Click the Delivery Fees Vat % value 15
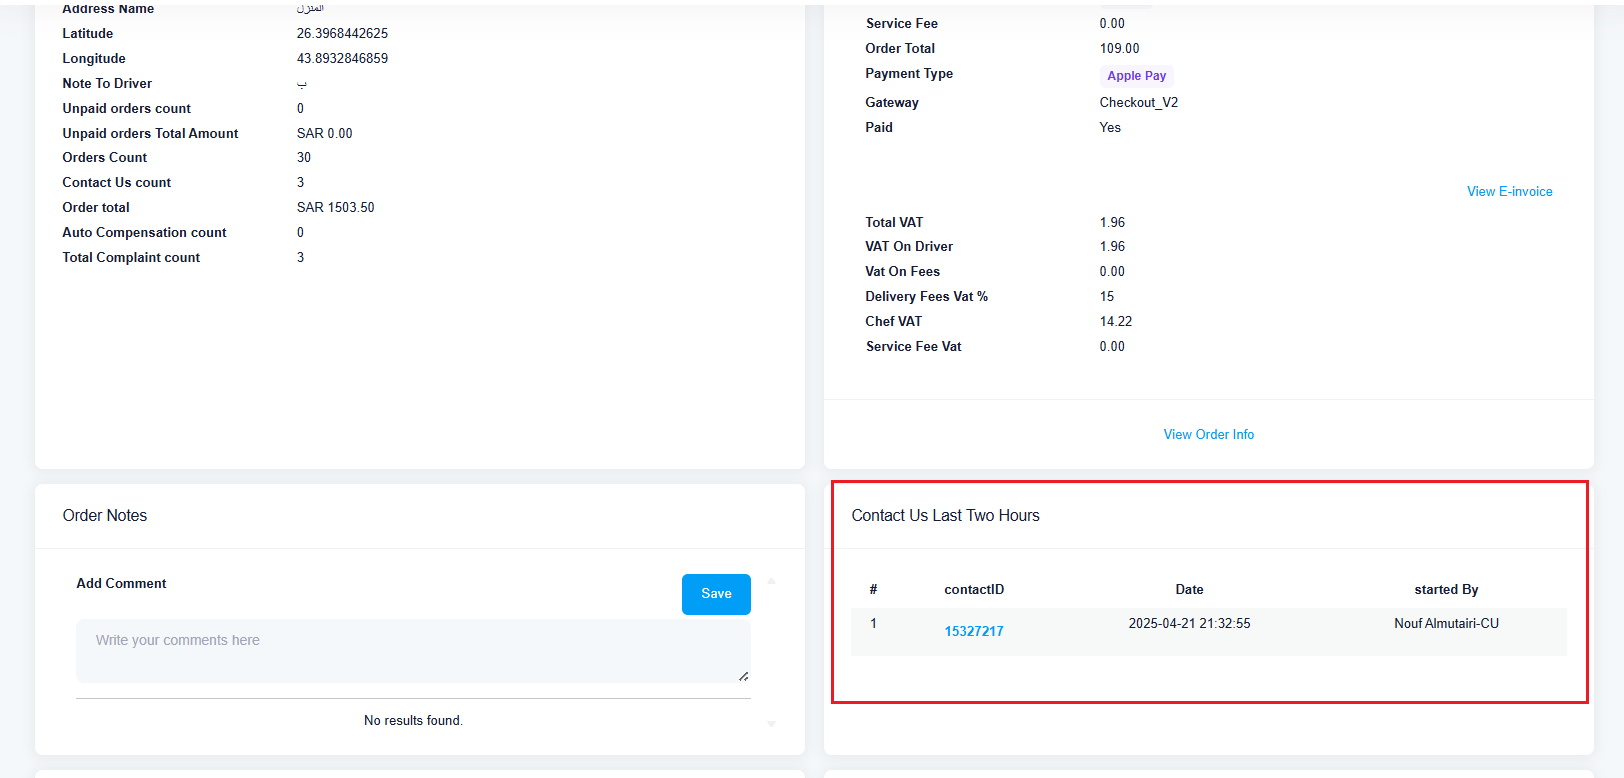The width and height of the screenshot is (1624, 778). (1107, 297)
